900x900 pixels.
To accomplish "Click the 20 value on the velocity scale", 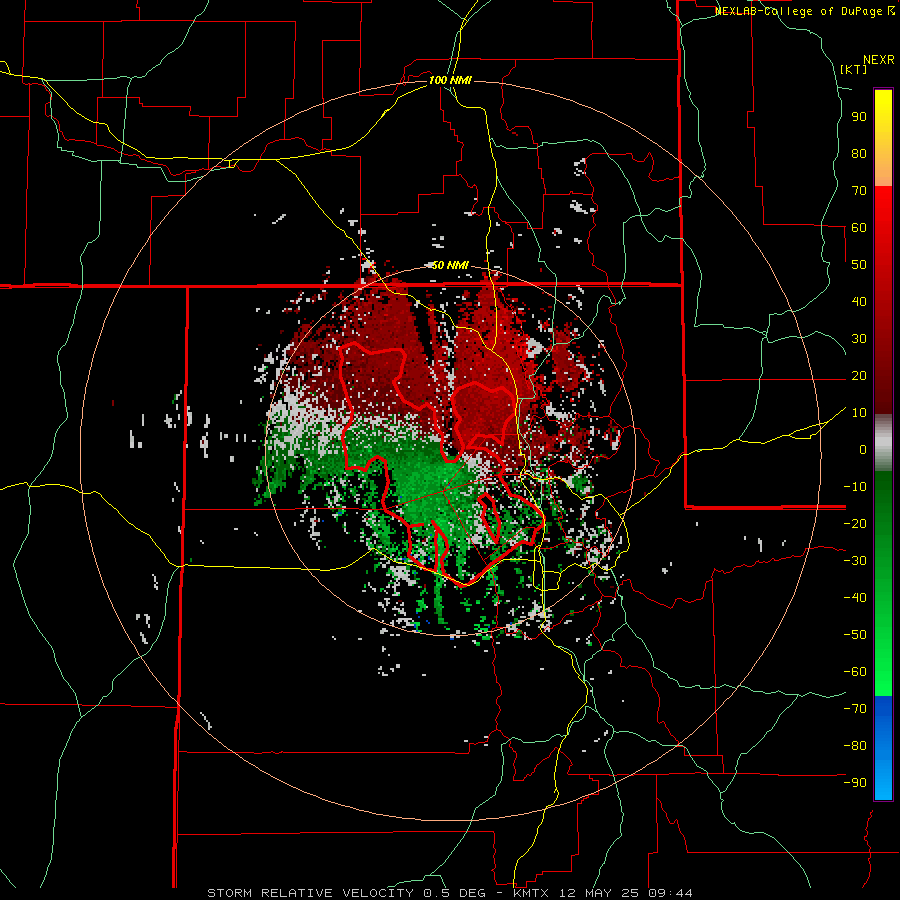I will 859,375.
